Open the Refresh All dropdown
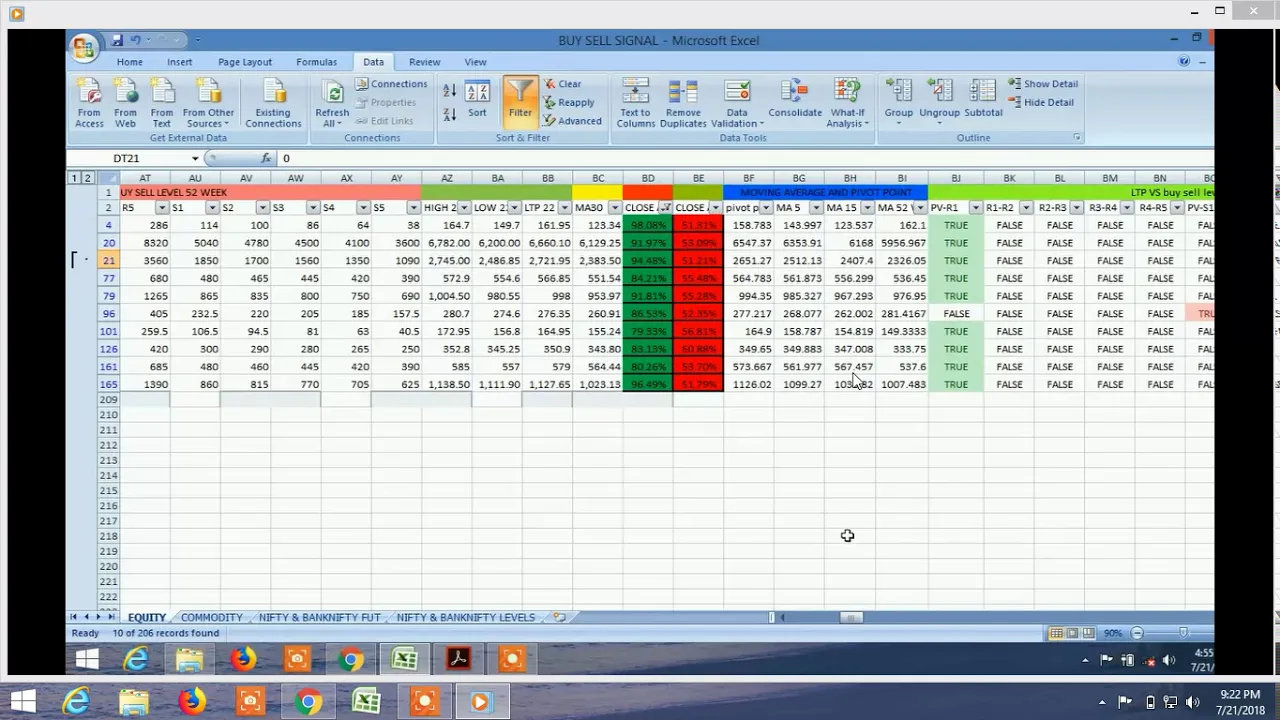The image size is (1280, 720). click(x=332, y=118)
